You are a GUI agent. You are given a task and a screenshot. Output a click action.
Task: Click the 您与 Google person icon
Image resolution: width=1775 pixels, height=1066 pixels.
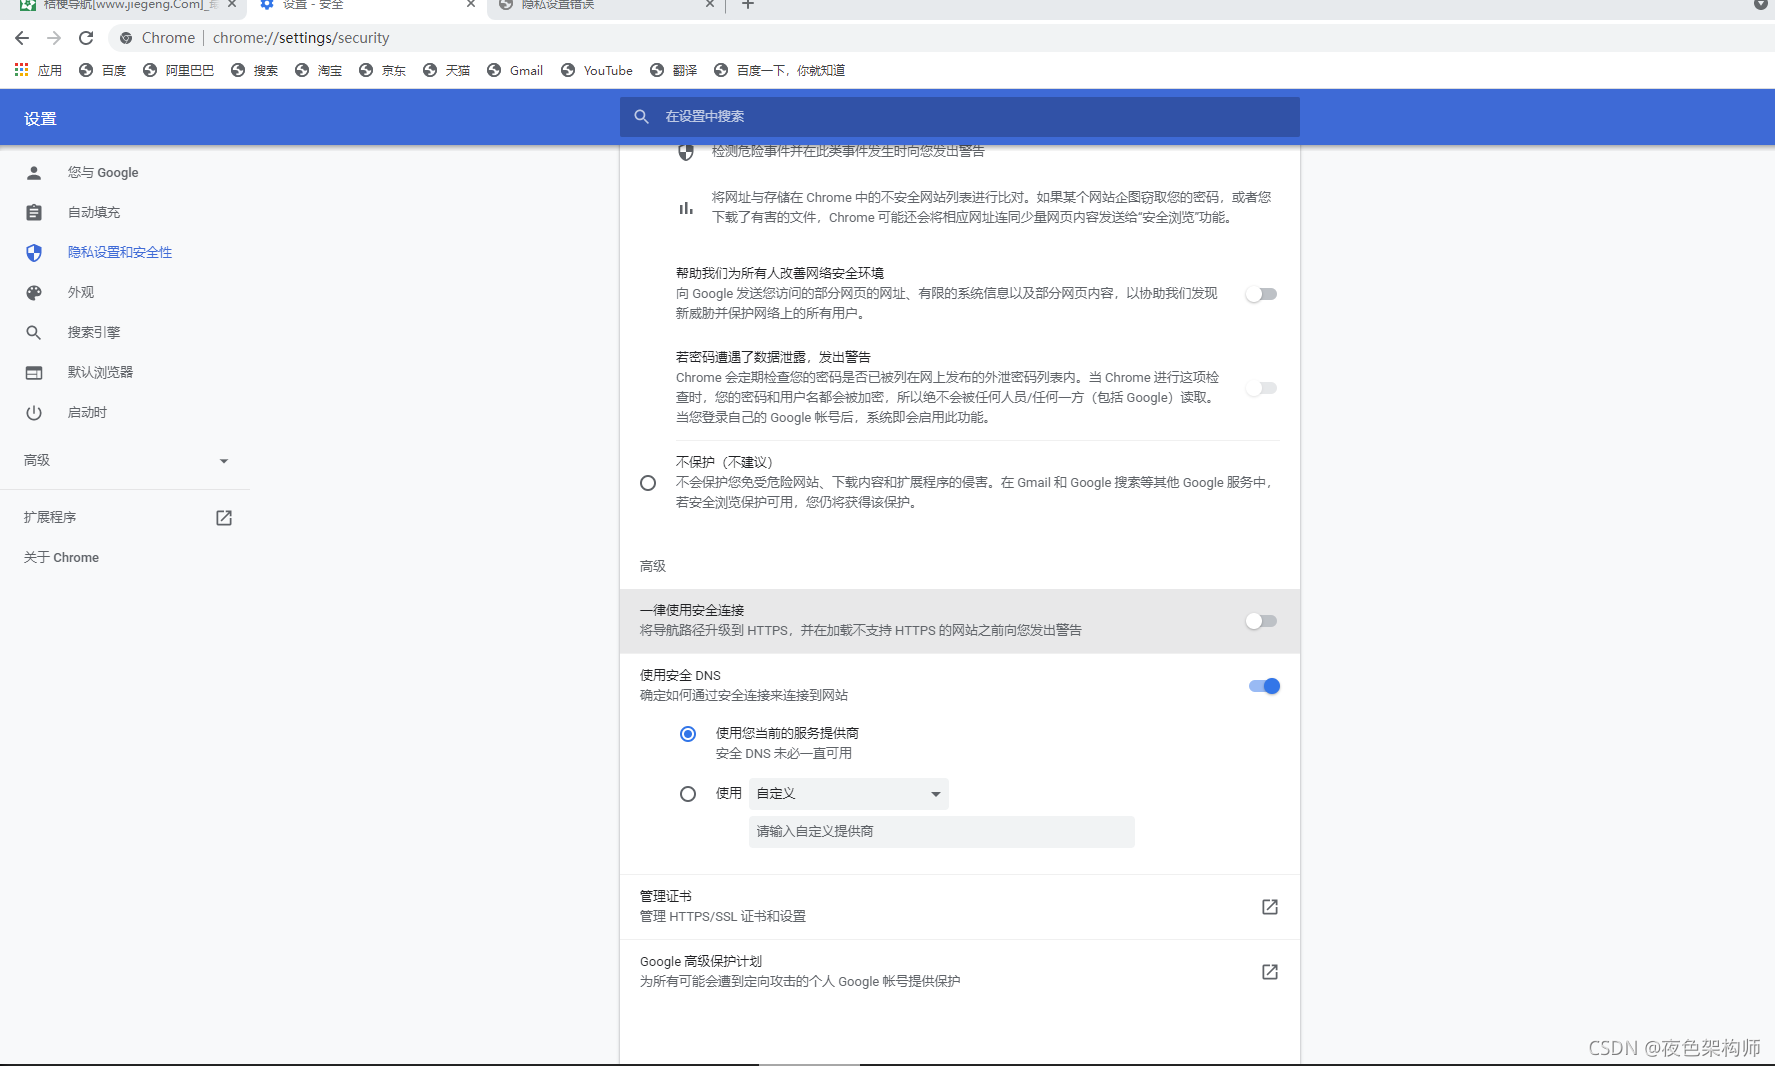(x=34, y=173)
